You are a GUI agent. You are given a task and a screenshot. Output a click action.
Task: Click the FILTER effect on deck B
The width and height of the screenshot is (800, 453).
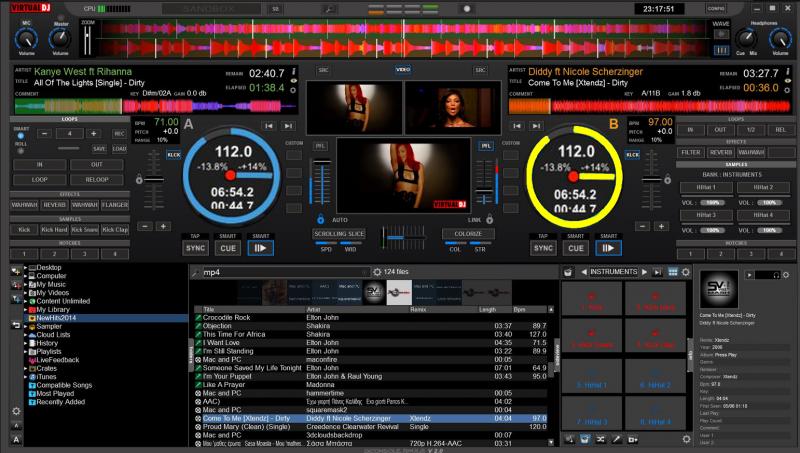[x=691, y=152]
